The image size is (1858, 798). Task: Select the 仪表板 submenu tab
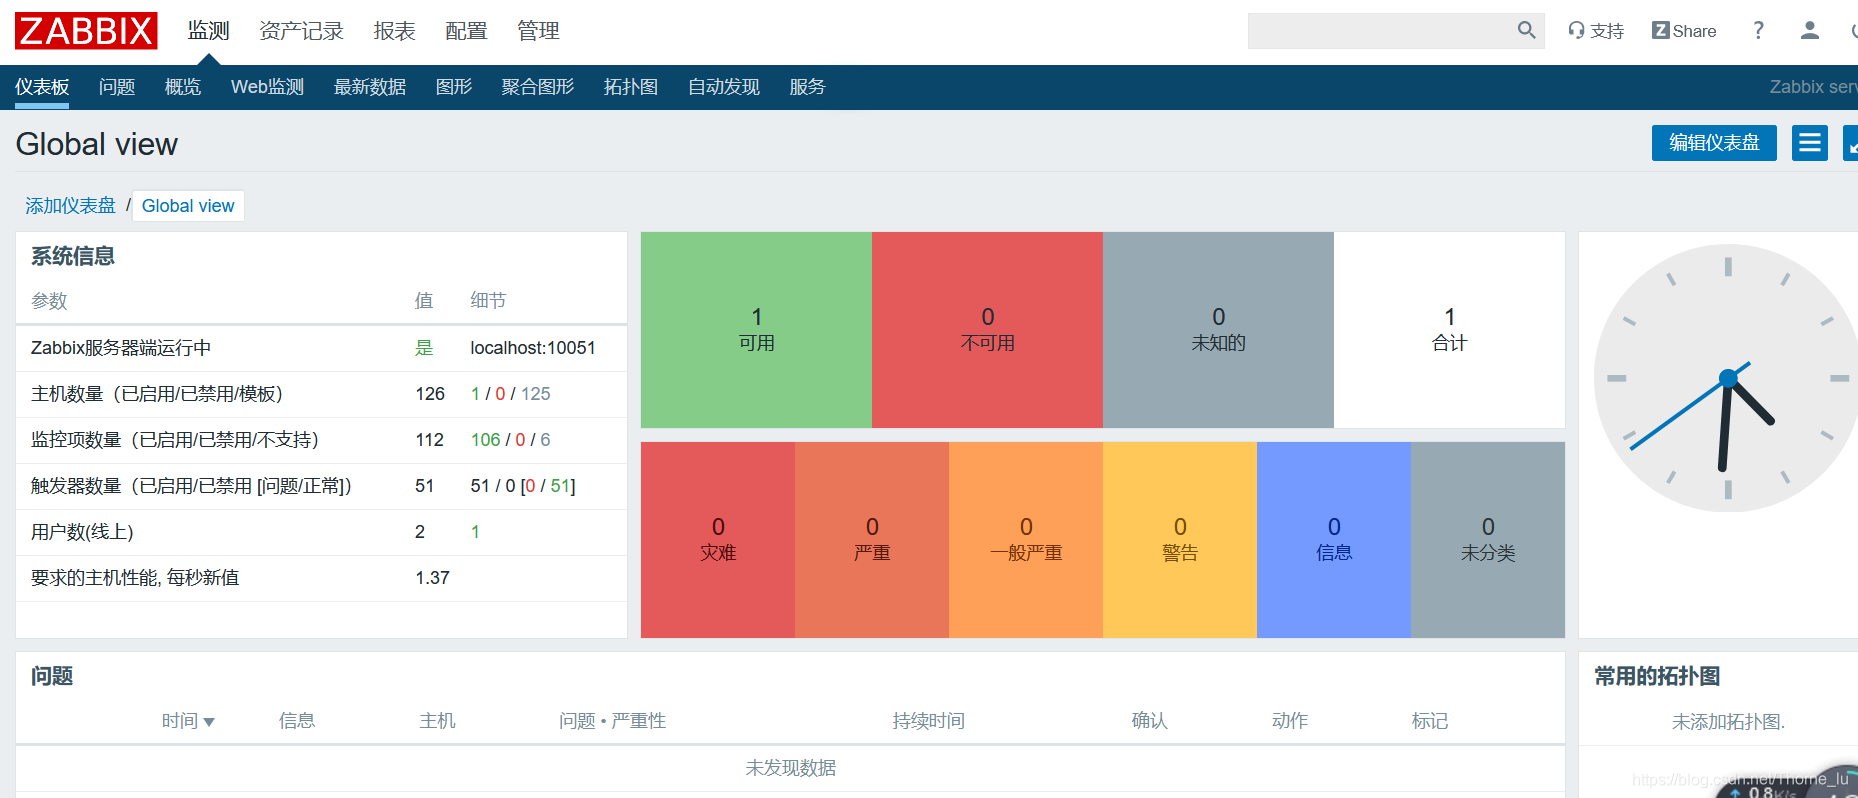pyautogui.click(x=42, y=87)
